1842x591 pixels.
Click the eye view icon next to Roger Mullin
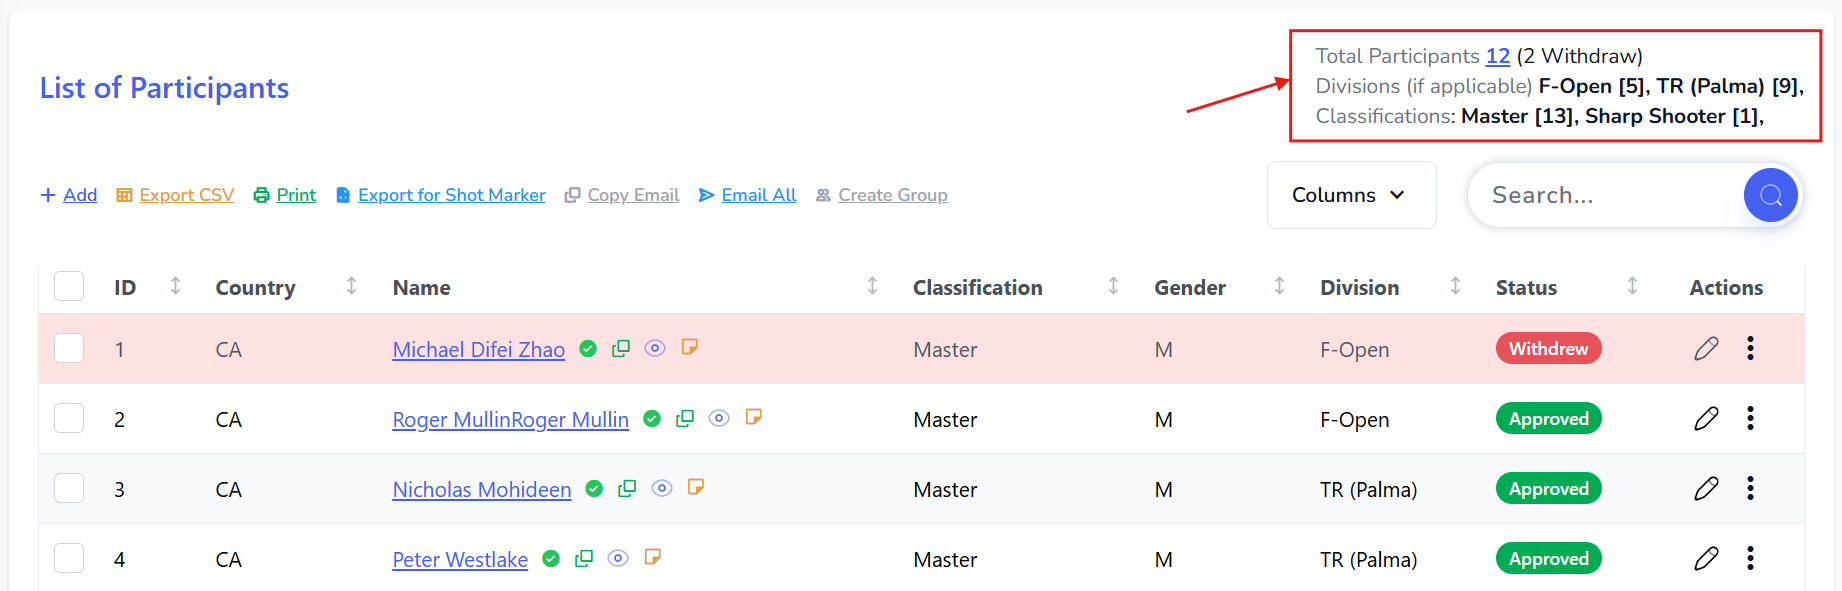pos(719,418)
